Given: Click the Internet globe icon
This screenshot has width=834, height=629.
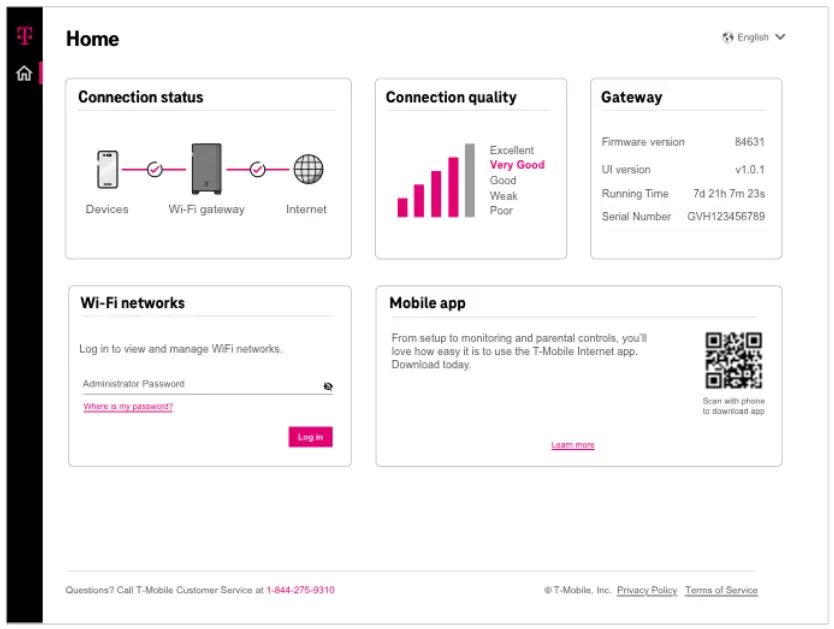Looking at the screenshot, I should pyautogui.click(x=306, y=170).
